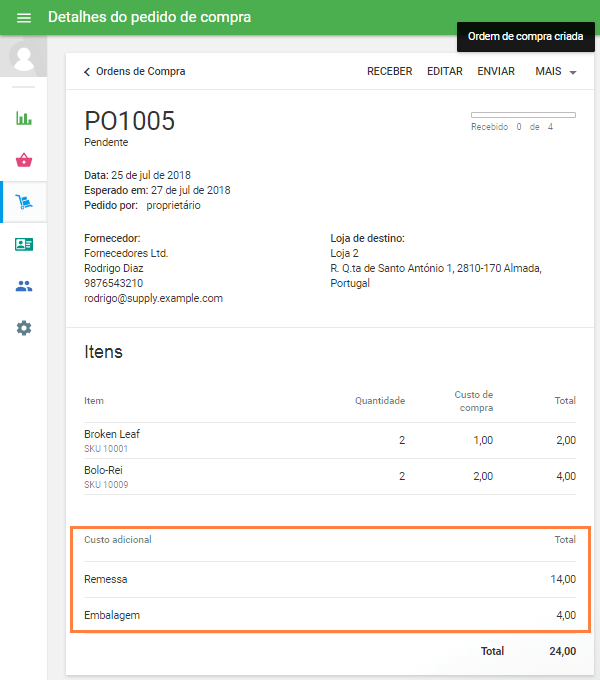This screenshot has height=680, width=600.
Task: Select the inventory hand truck icon
Action: pyautogui.click(x=24, y=202)
